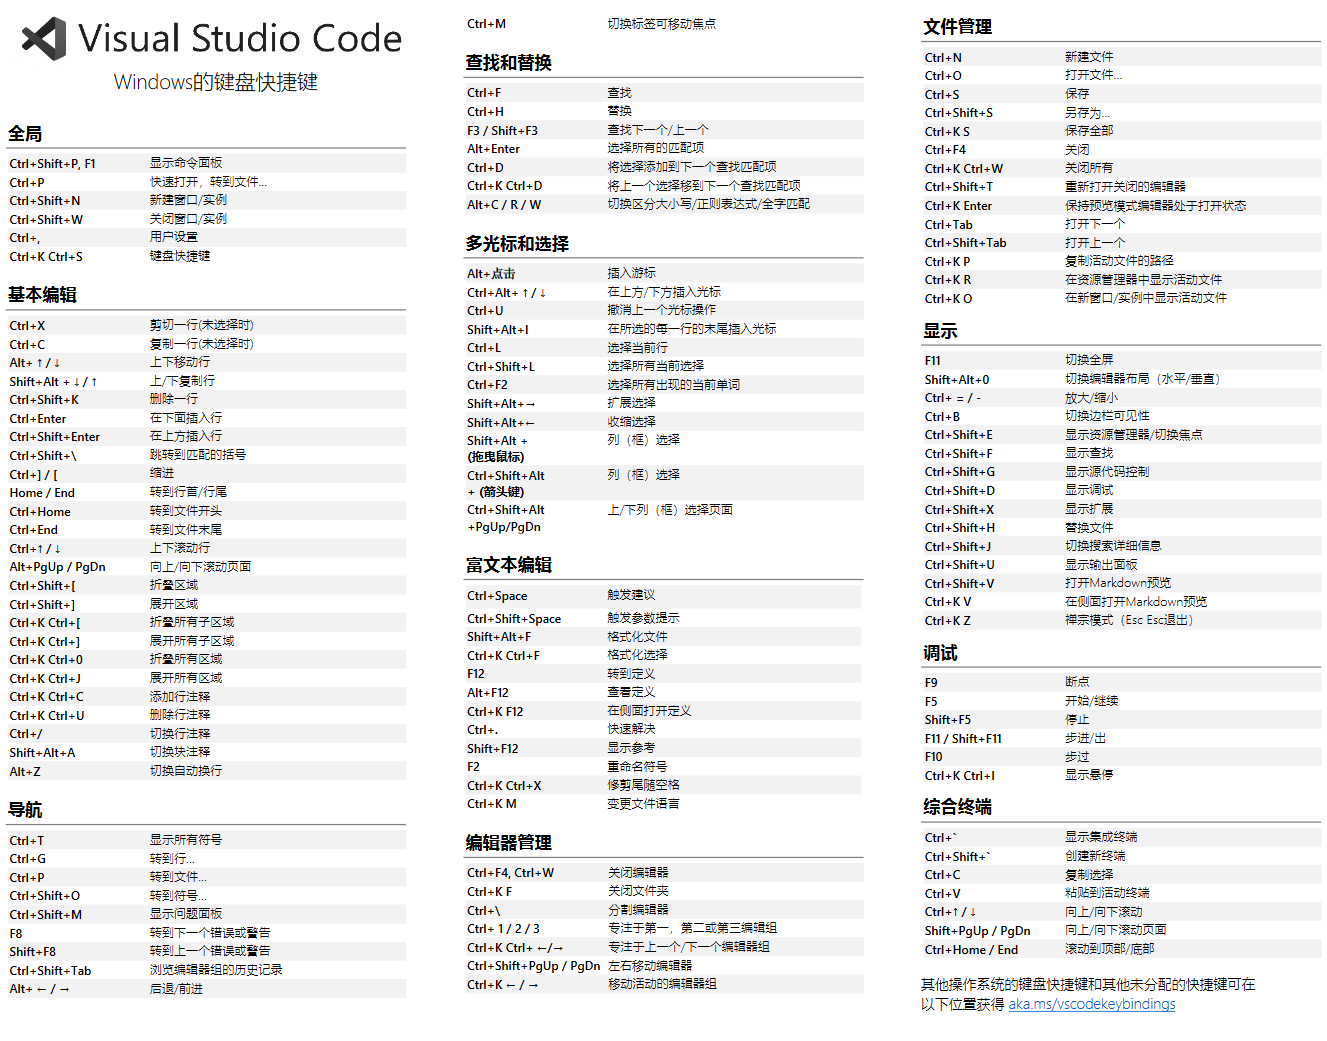The image size is (1327, 1041).
Task: Select the 'Ctrl+Shift+N' shortcut text
Action: (45, 201)
